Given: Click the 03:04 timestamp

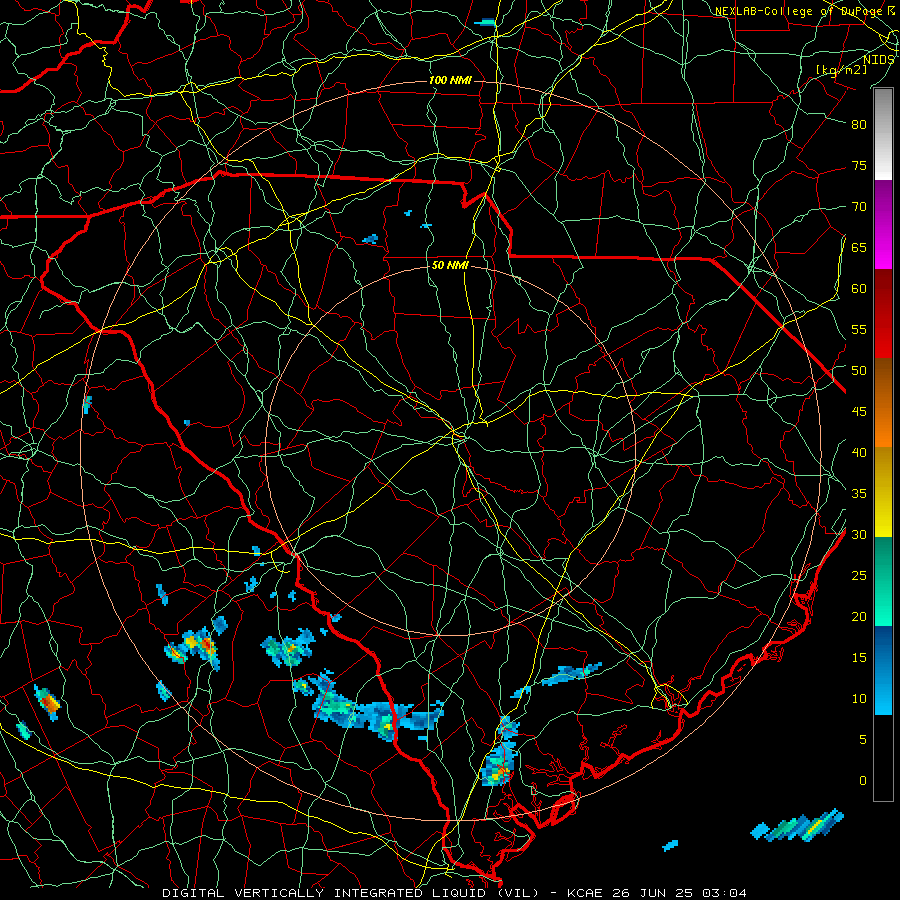Looking at the screenshot, I should point(725,893).
